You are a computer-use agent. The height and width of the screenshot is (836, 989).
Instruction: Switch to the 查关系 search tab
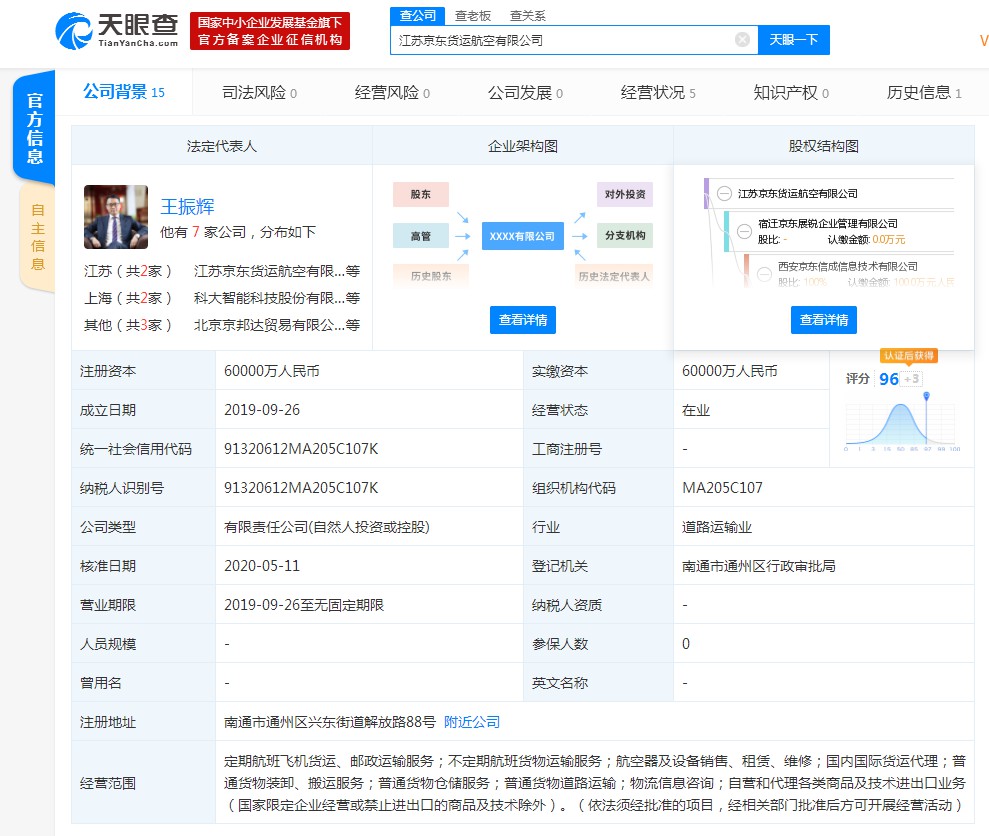(528, 16)
